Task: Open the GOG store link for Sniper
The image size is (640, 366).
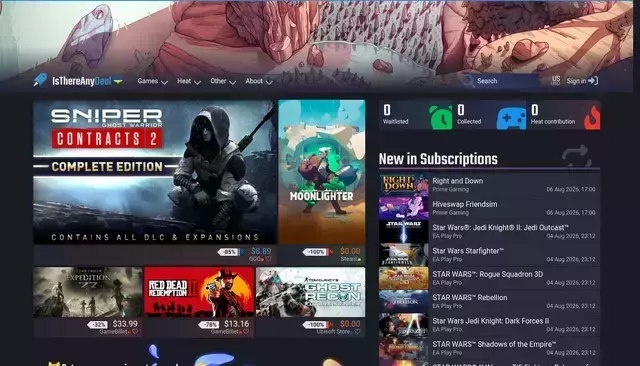Action: click(x=255, y=259)
